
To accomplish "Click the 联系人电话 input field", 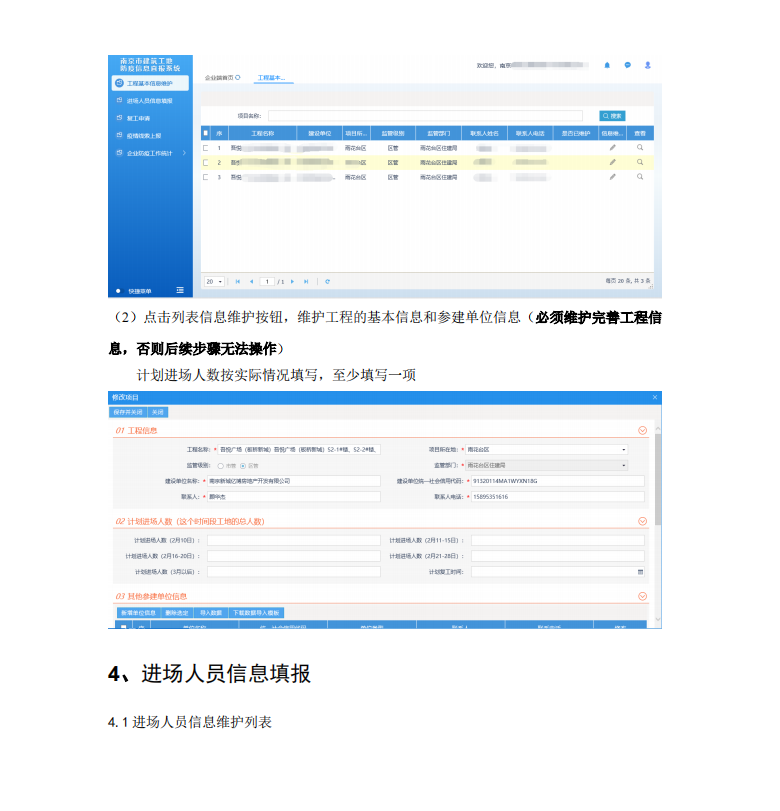I will (x=558, y=497).
